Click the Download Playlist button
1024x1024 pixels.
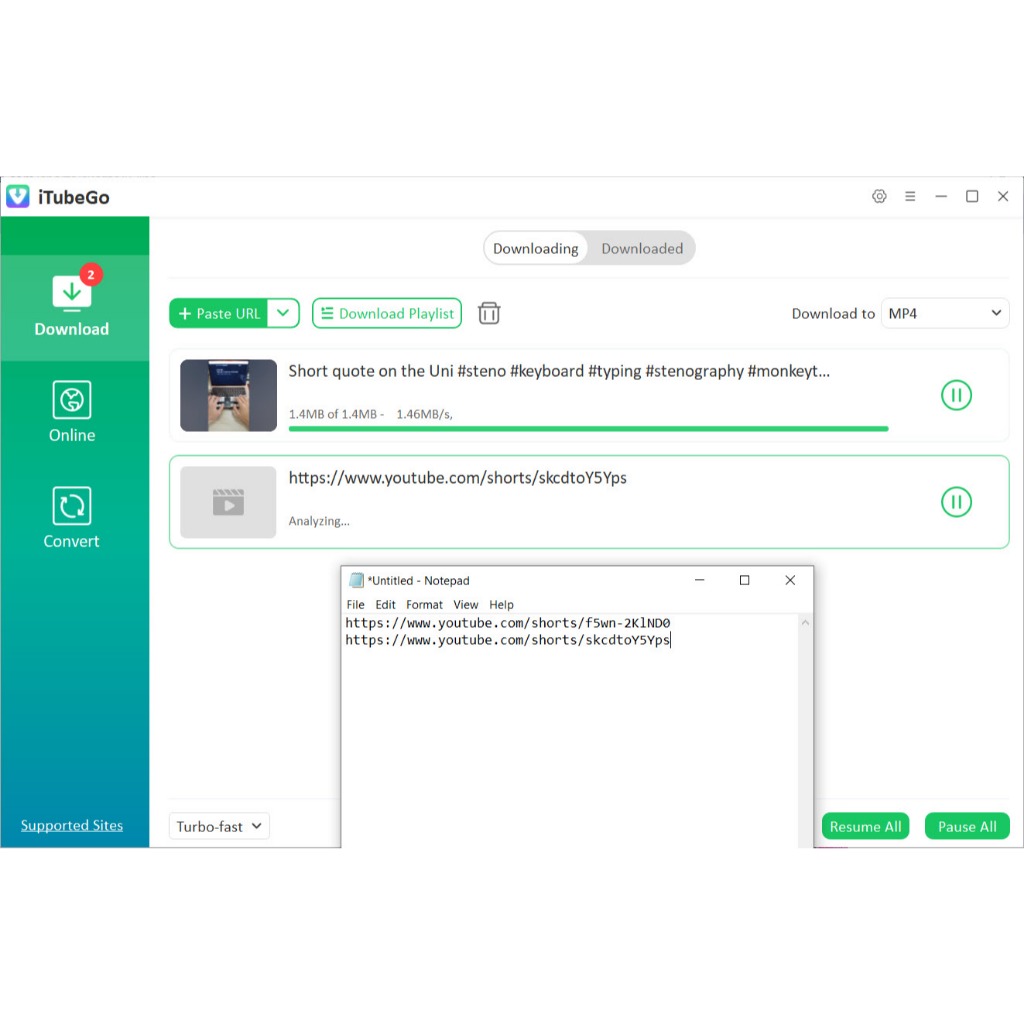tap(387, 313)
